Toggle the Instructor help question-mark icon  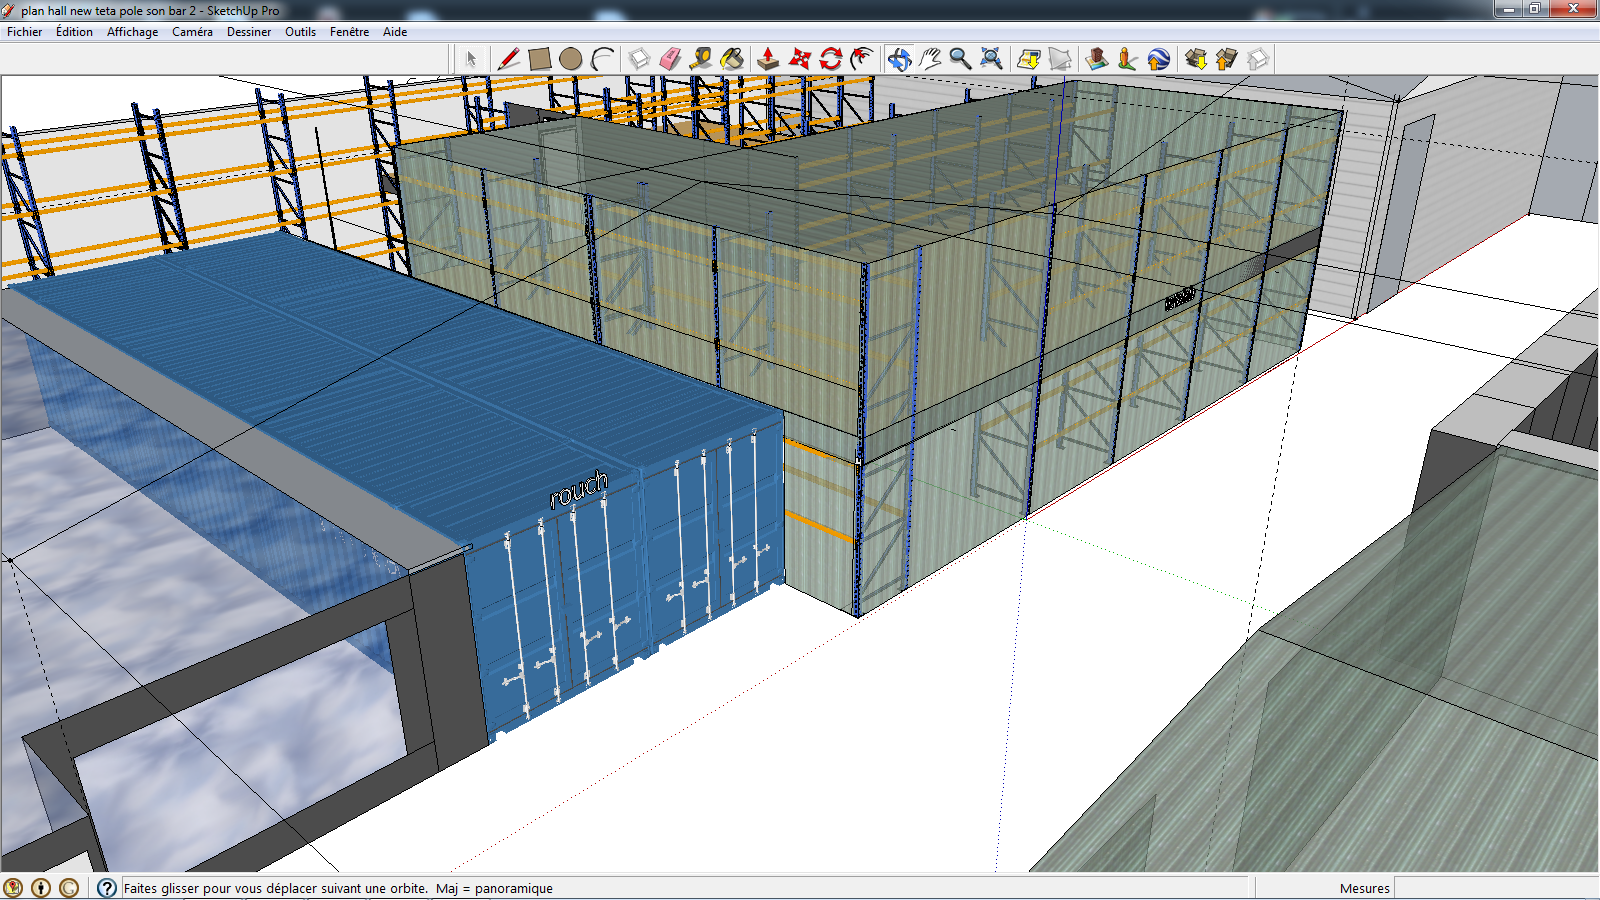point(107,888)
